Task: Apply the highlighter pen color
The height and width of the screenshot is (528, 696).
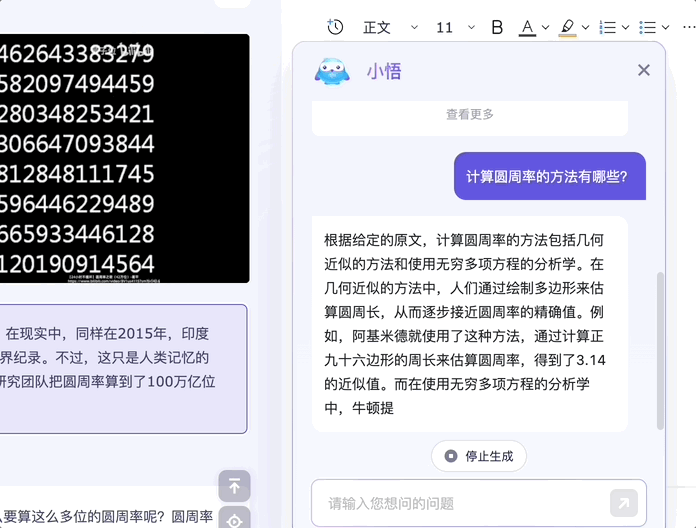Action: (x=567, y=28)
